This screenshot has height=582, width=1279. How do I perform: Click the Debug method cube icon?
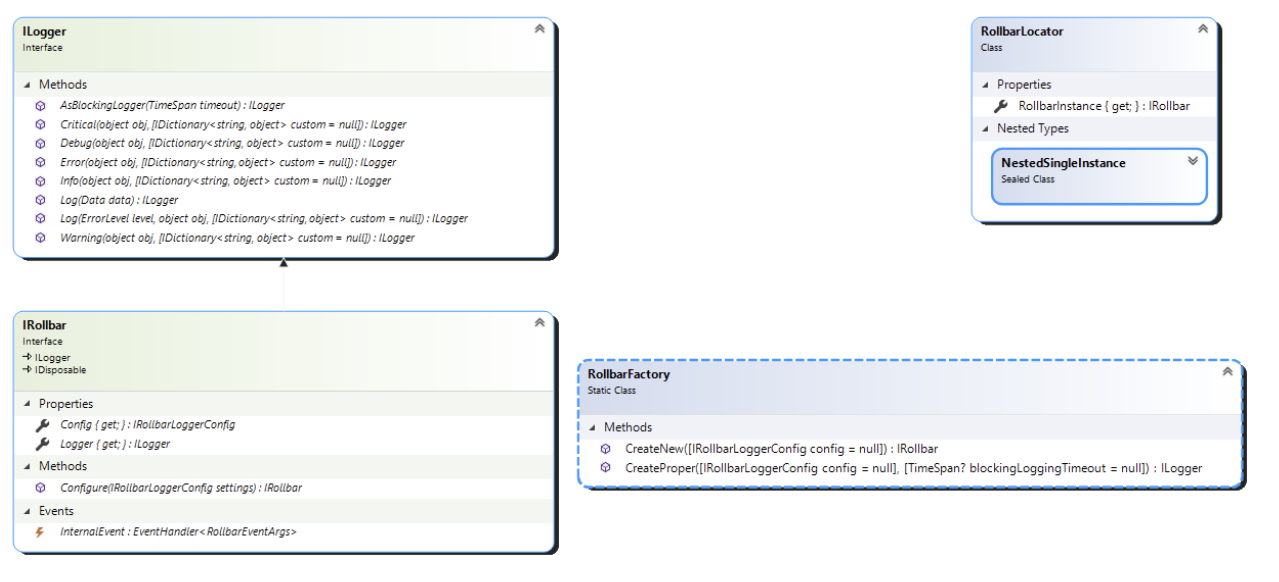tap(40, 143)
